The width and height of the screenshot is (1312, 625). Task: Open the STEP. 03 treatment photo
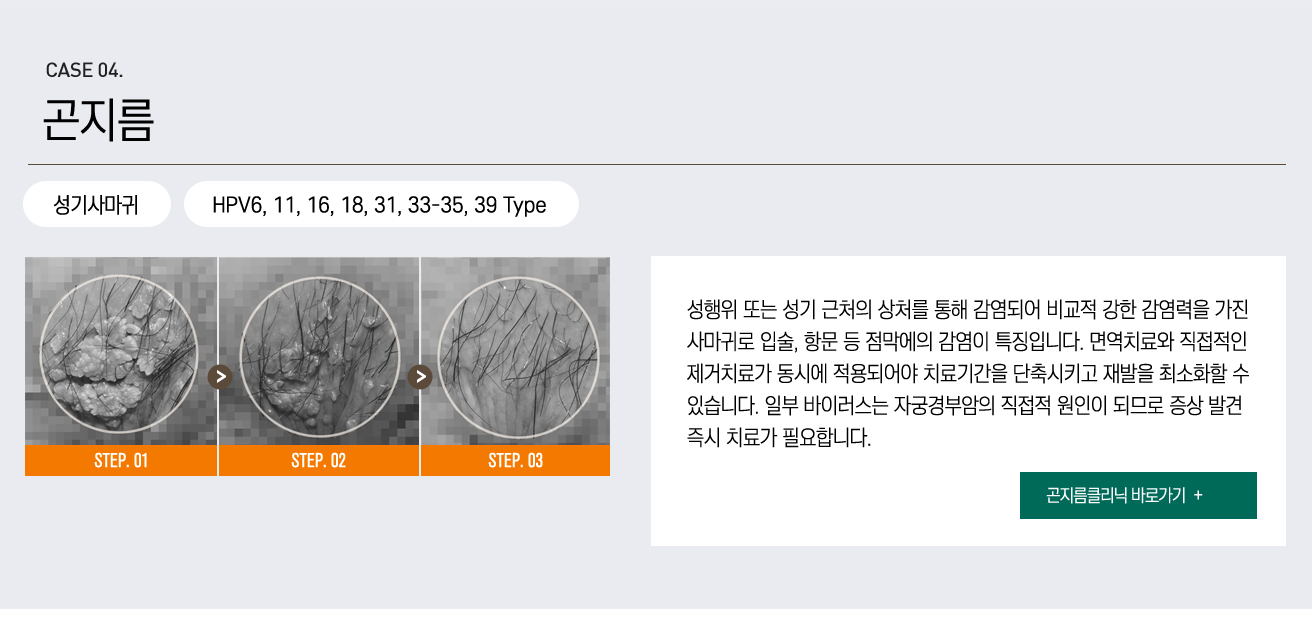pyautogui.click(x=515, y=350)
